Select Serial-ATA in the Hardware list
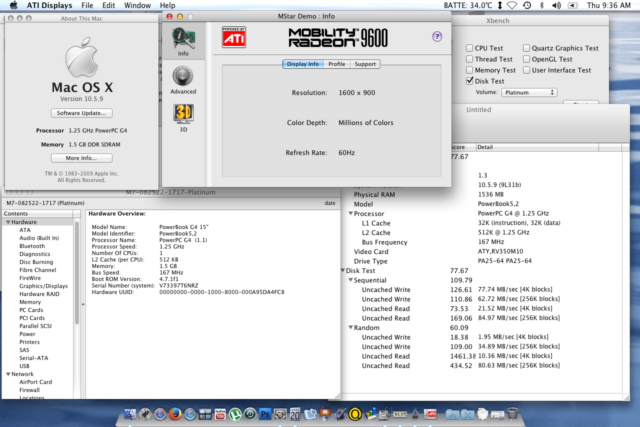The height and width of the screenshot is (427, 640). 33,358
